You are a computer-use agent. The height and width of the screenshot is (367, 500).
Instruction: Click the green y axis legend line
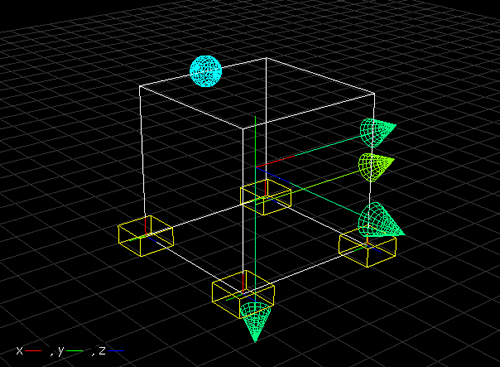click(74, 351)
